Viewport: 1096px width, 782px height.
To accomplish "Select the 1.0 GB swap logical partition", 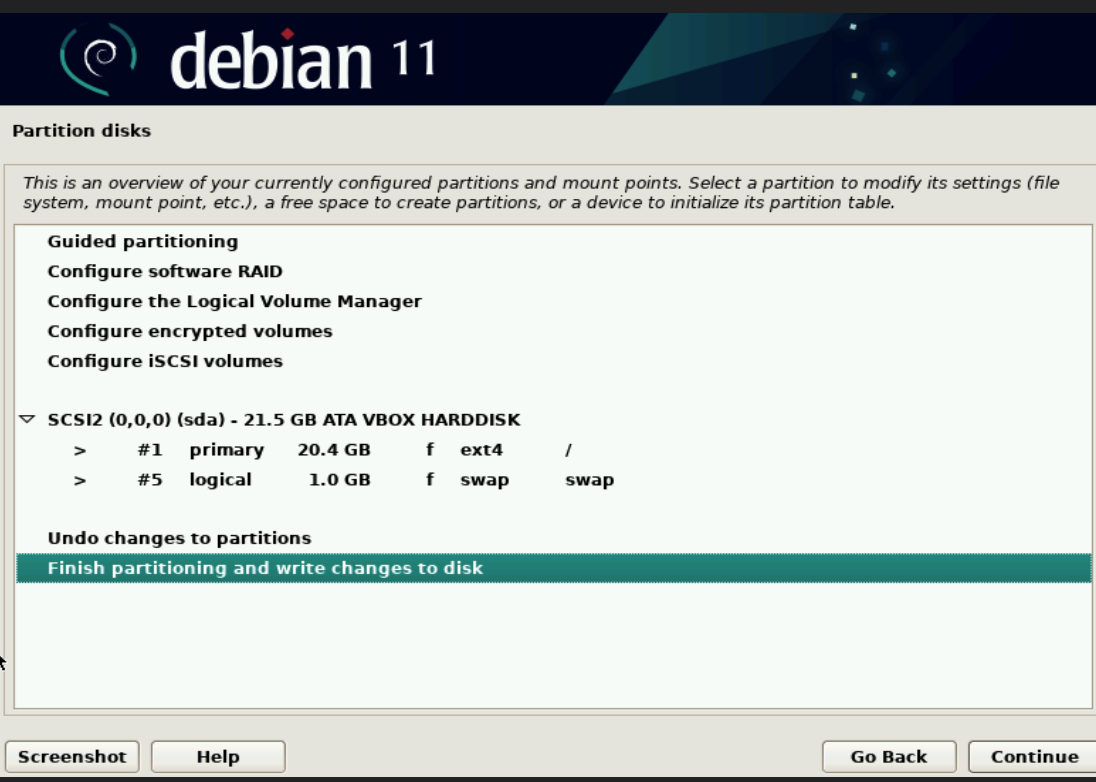I will [340, 480].
